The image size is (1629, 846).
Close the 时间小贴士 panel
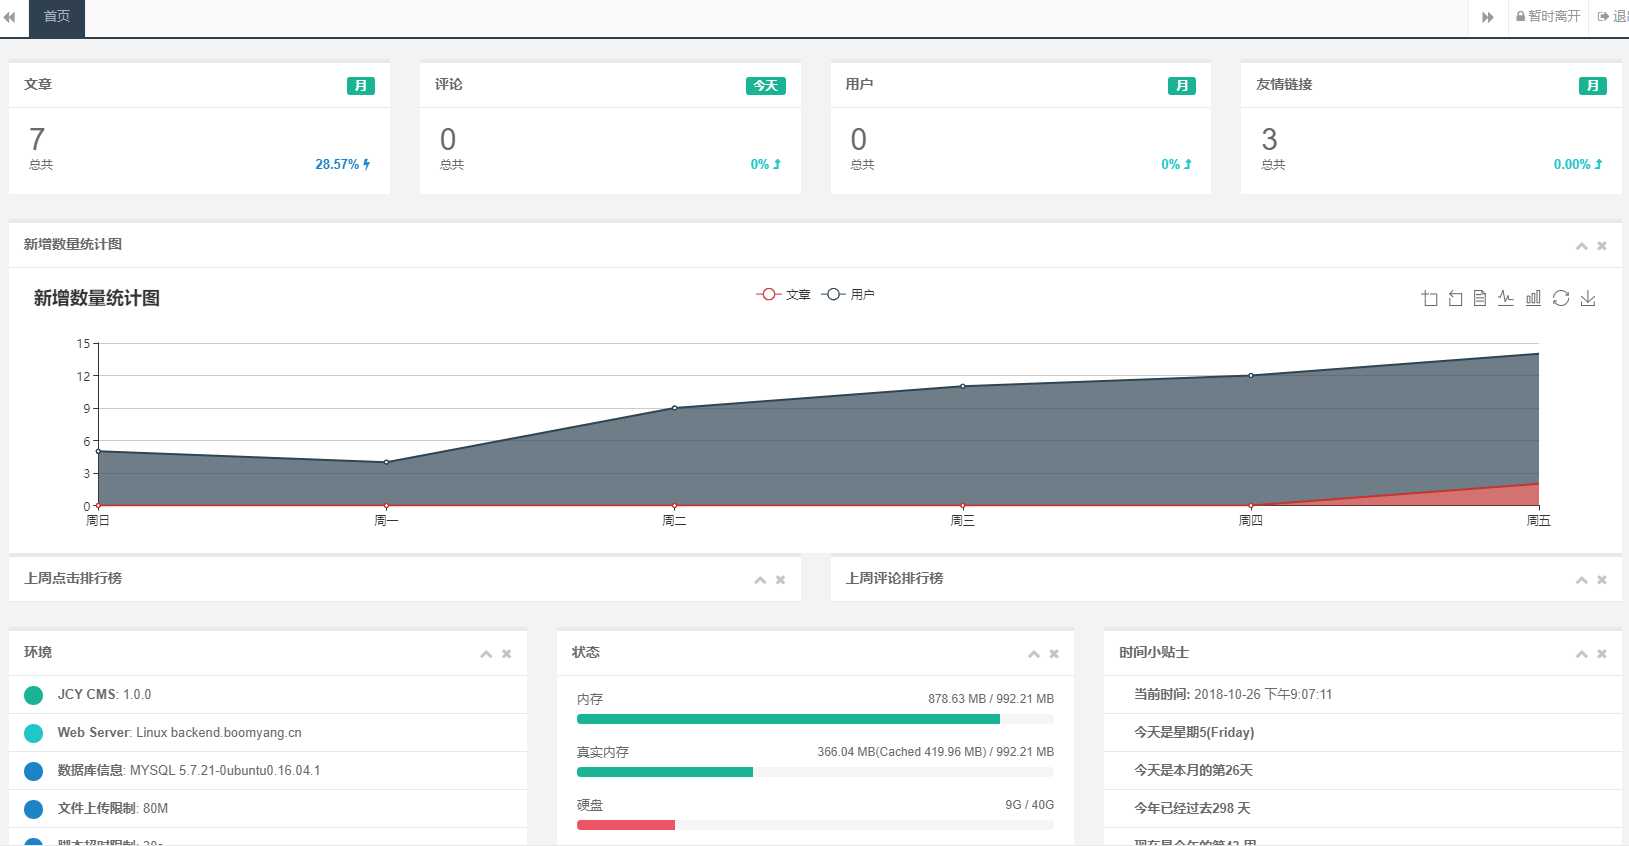click(x=1602, y=654)
